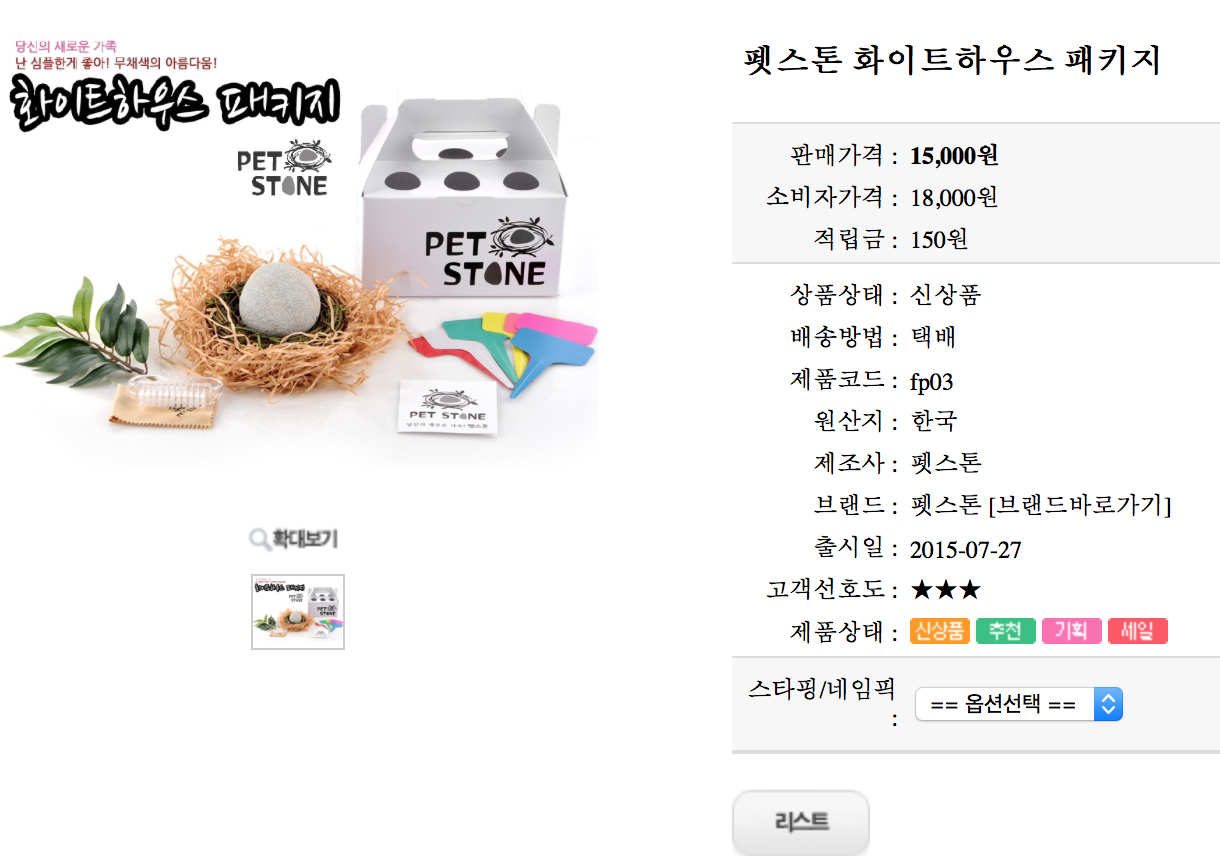Click the orange 신상품 status badge

coord(939,632)
